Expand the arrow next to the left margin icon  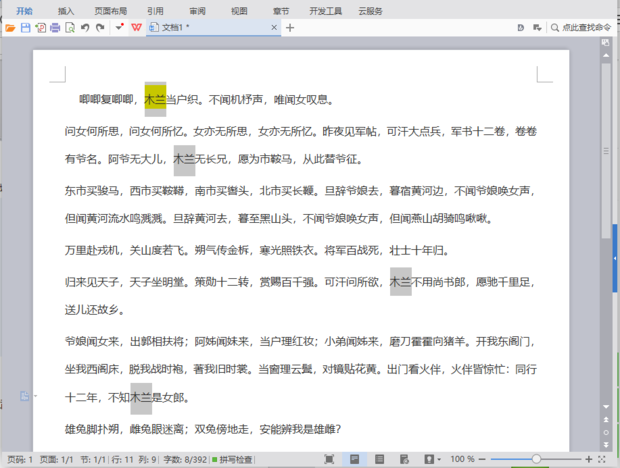point(35,396)
